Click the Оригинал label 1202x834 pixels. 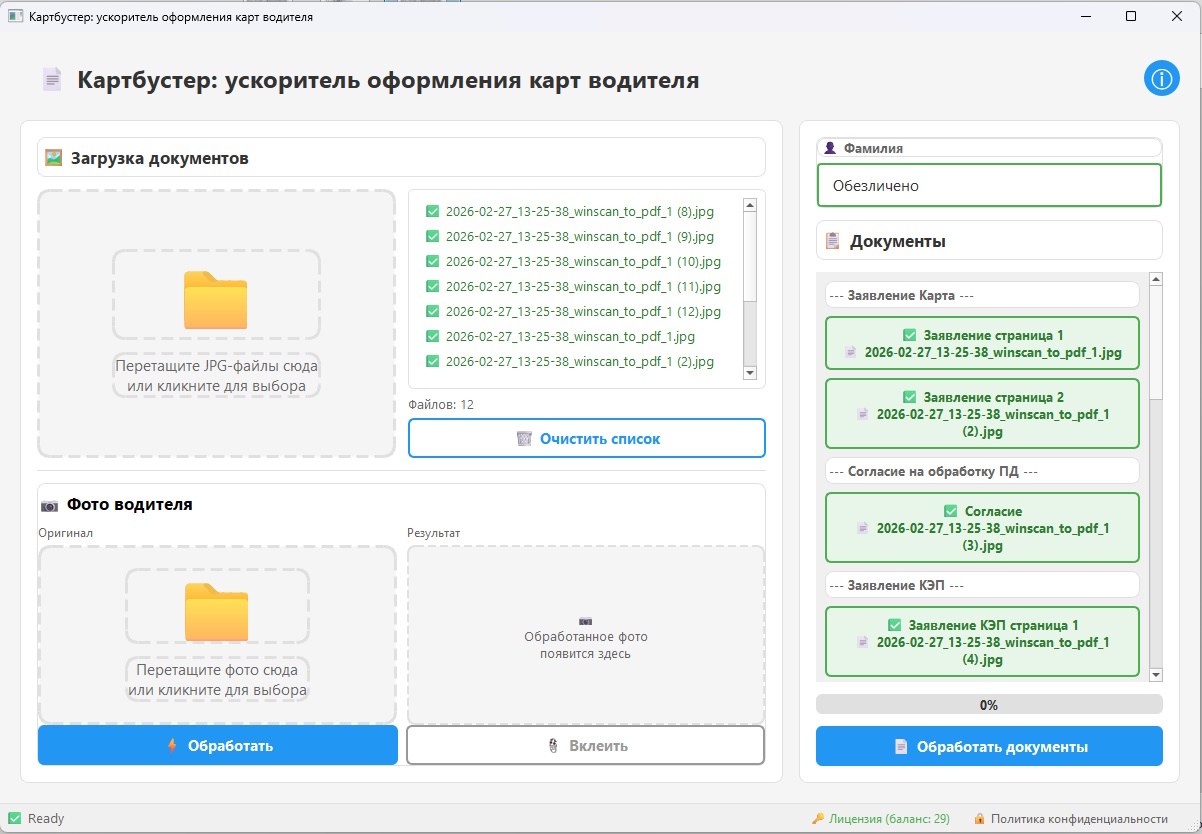point(65,533)
